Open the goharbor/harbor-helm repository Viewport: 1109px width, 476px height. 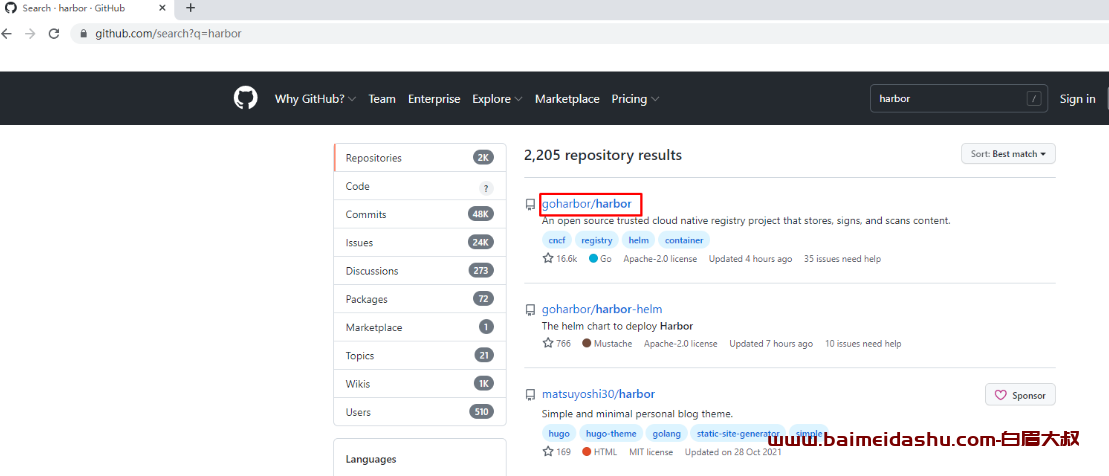602,309
